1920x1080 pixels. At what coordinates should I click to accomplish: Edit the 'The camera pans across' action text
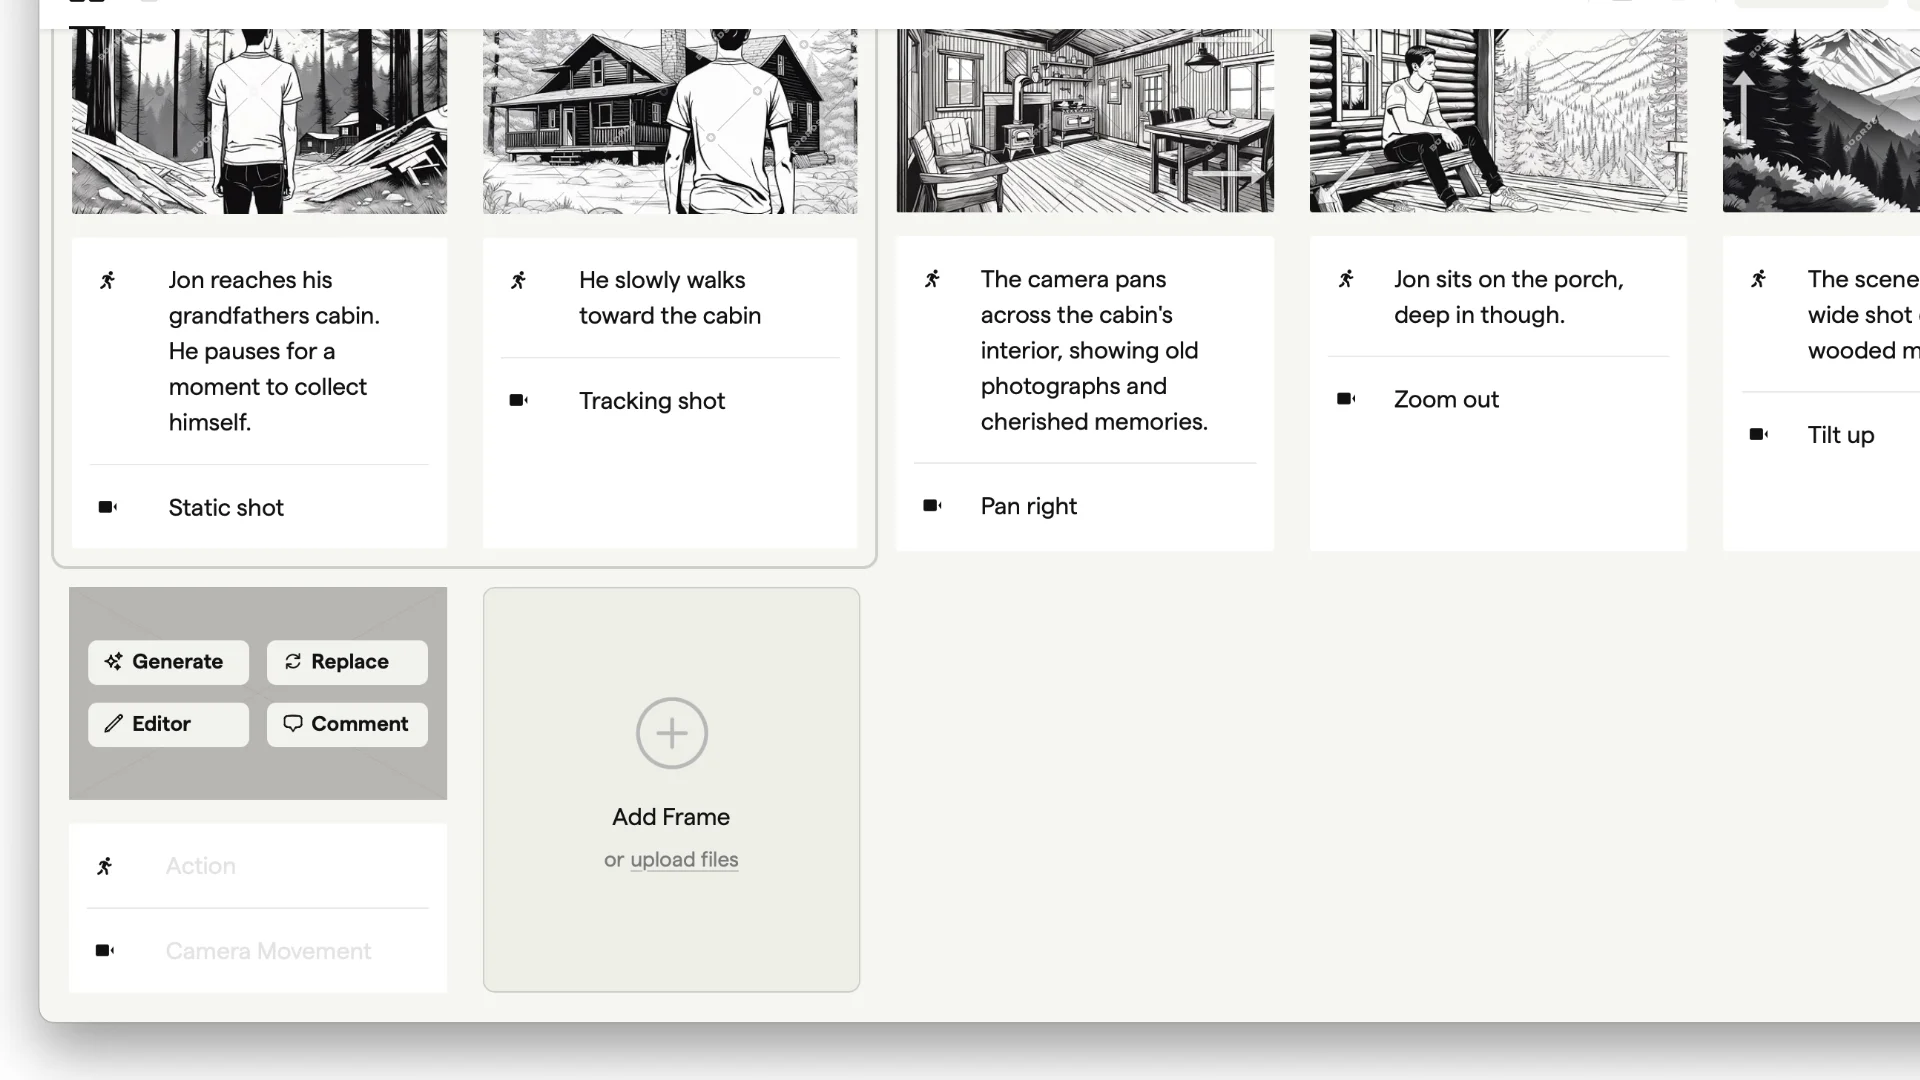point(1094,350)
